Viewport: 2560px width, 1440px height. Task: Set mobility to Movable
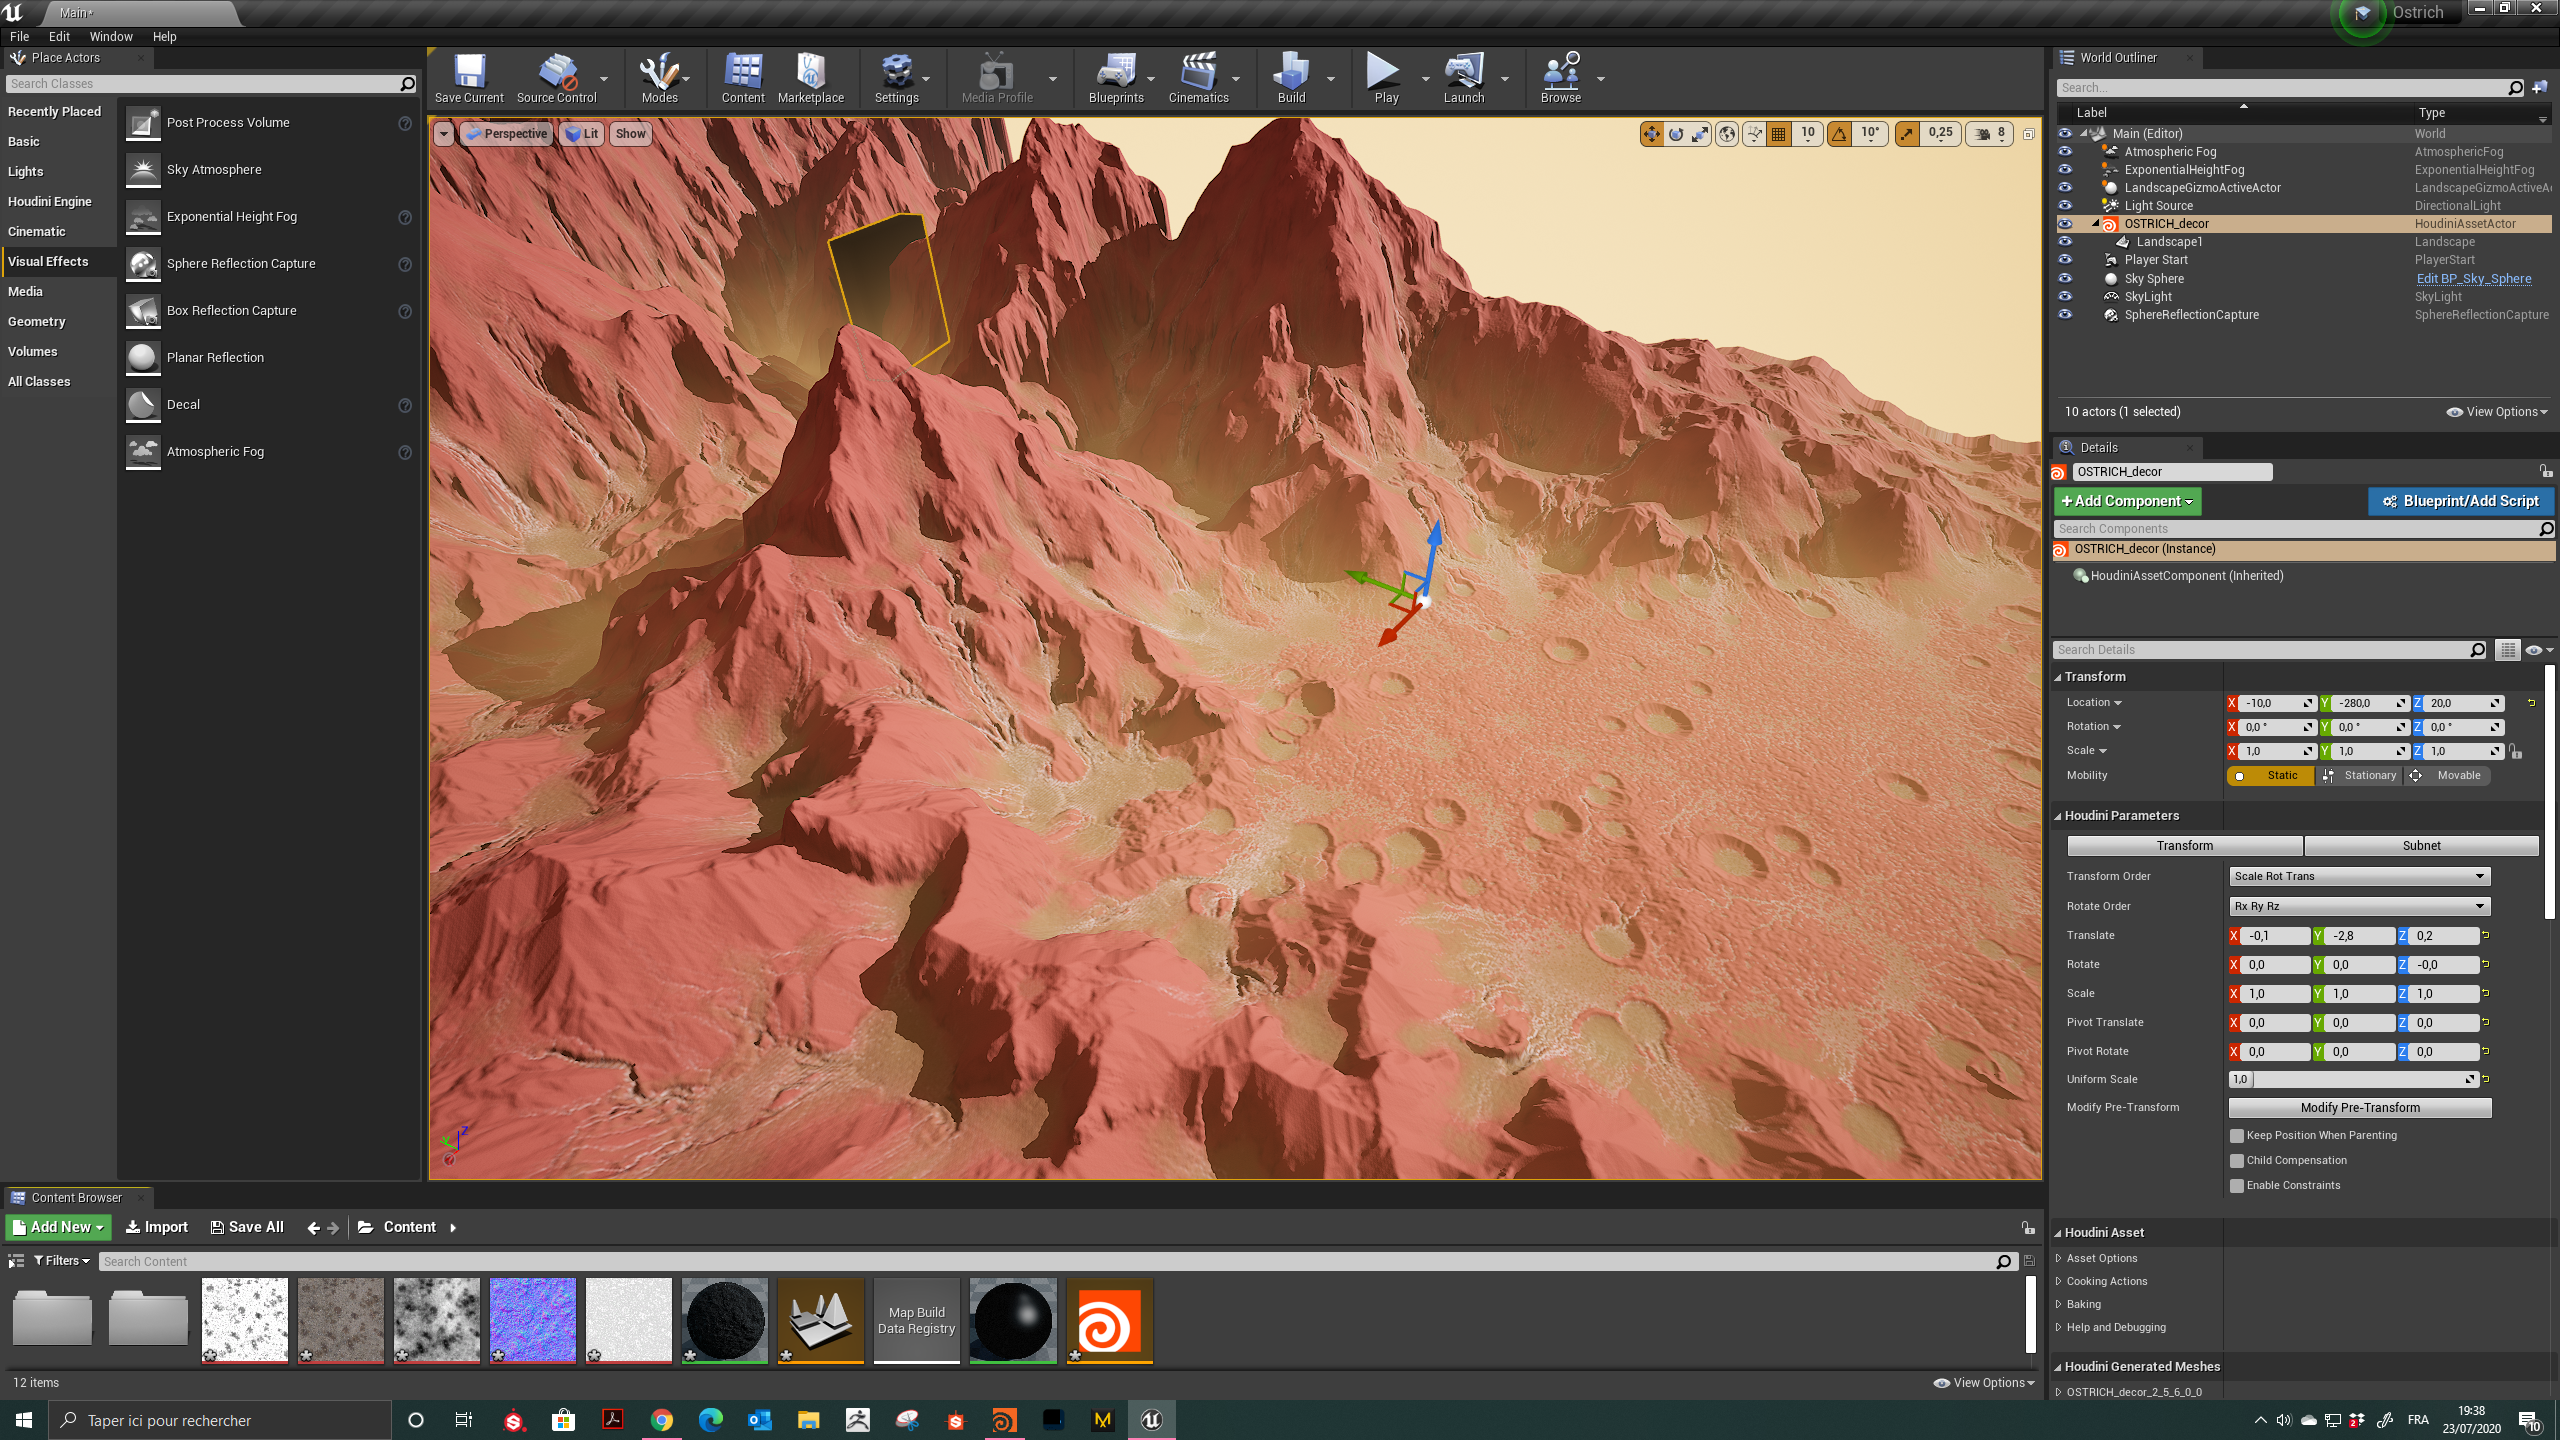point(2448,776)
